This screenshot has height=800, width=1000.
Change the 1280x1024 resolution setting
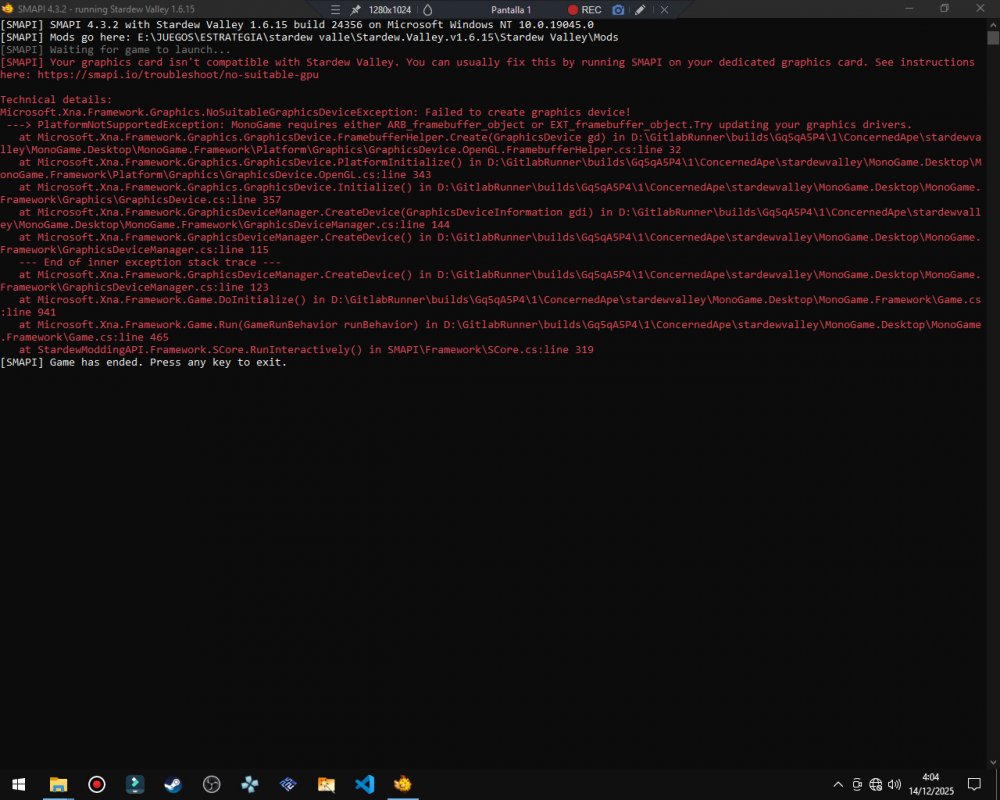[x=389, y=9]
